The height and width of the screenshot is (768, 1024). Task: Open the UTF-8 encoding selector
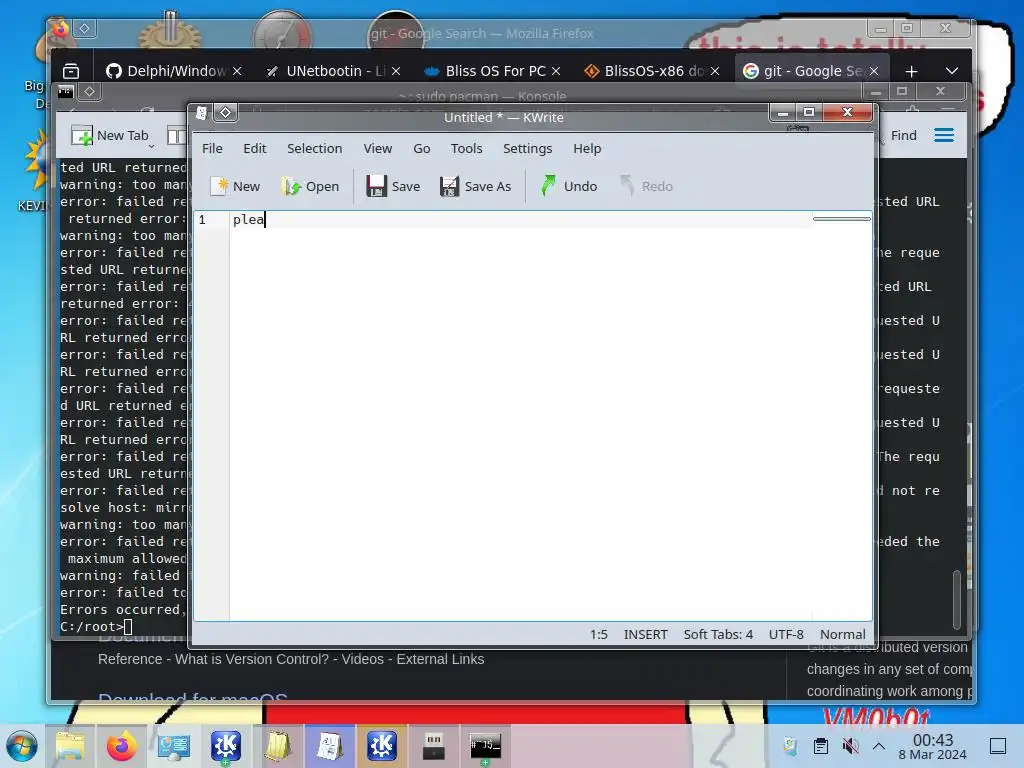(x=786, y=634)
